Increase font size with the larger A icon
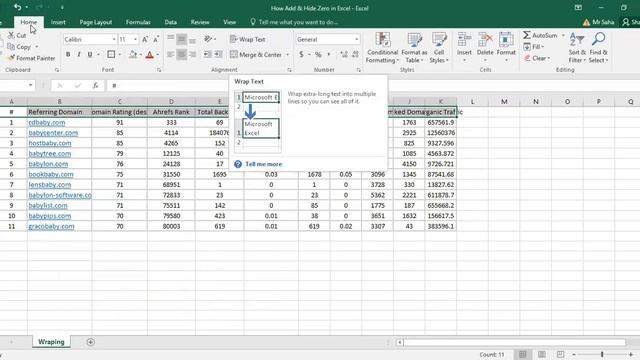Image resolution: width=640 pixels, height=360 pixels. 145,39
